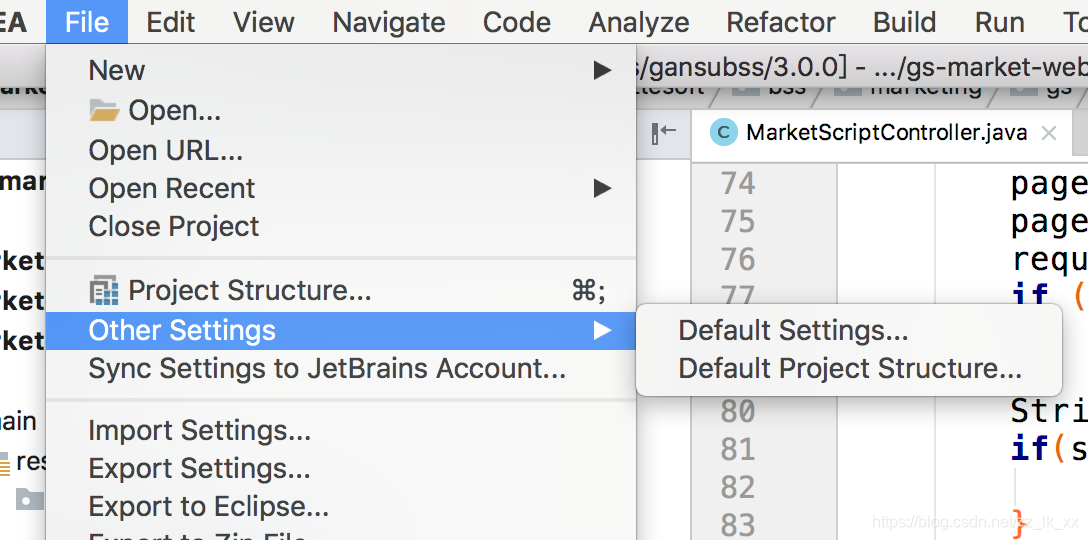Click the Open folder icon

[105, 110]
